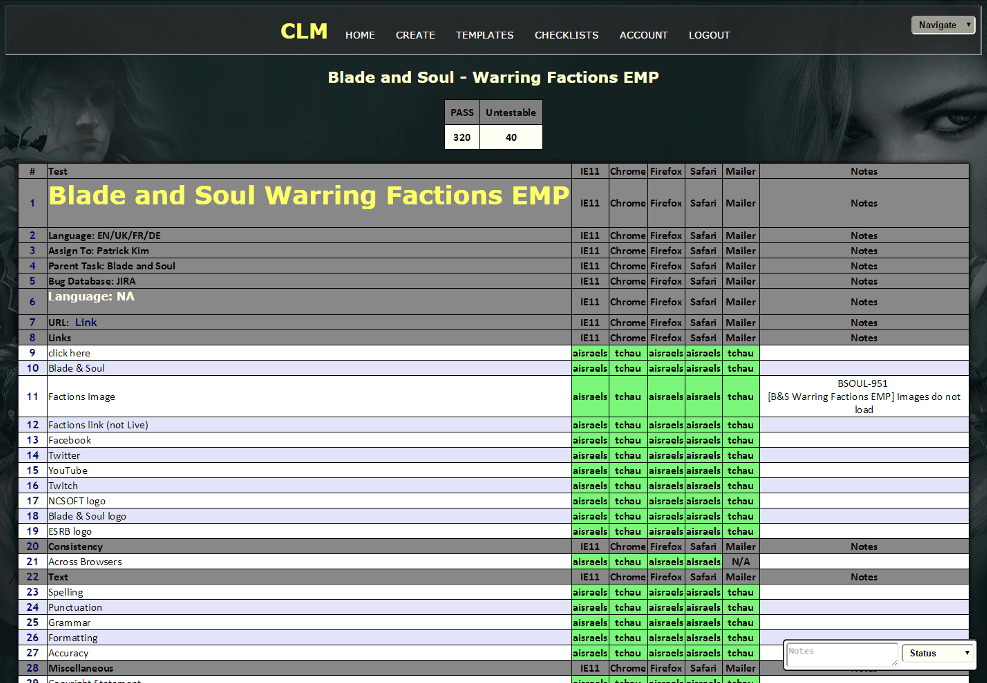Click the Safari cell of YouTube row
Viewport: 987px width, 683px height.
tap(703, 470)
